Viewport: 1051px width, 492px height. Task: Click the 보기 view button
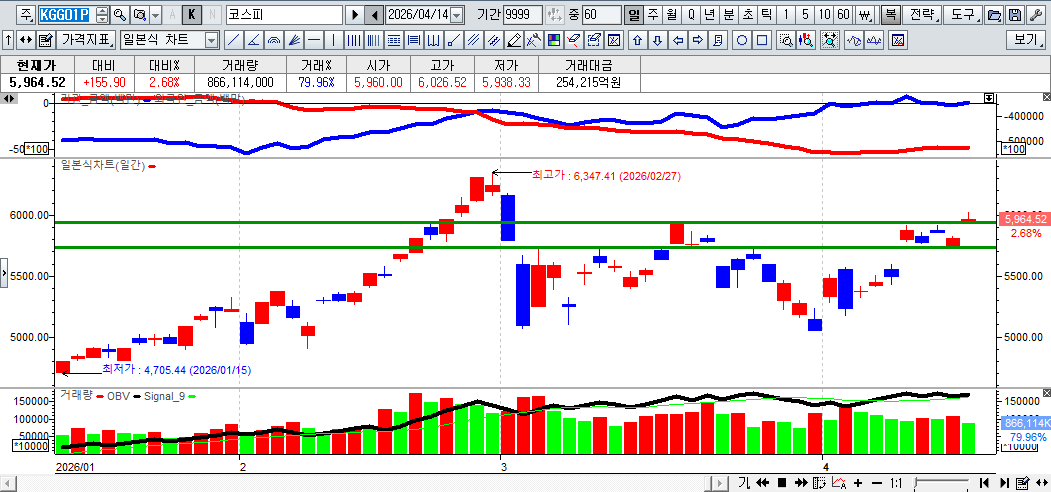pos(1026,40)
